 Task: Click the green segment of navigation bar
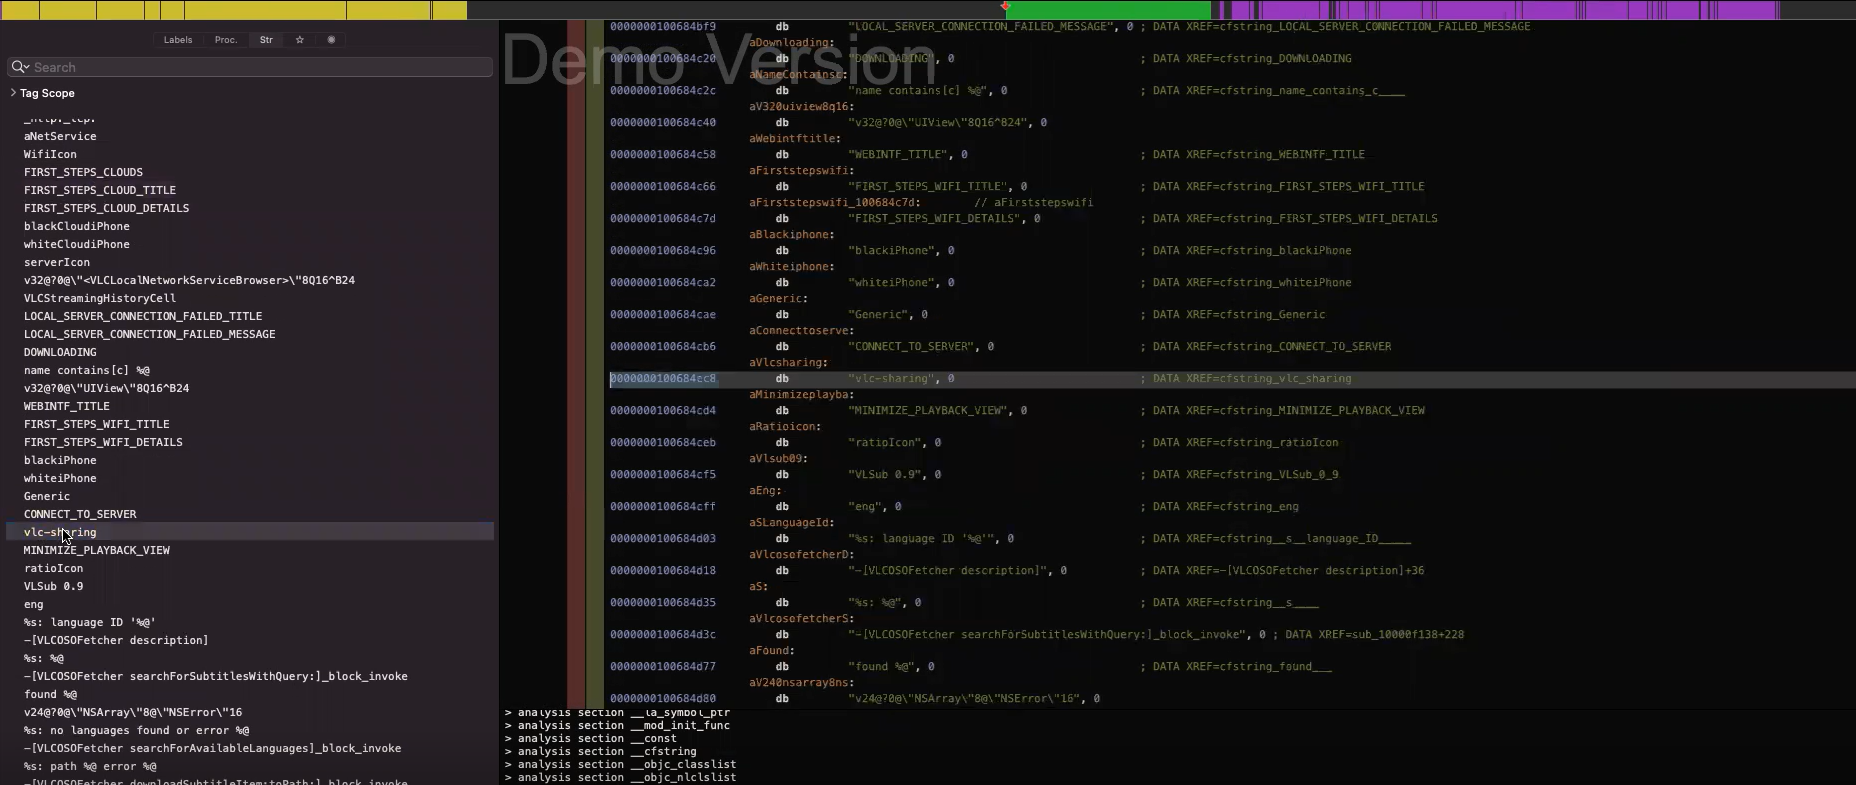pyautogui.click(x=1110, y=10)
